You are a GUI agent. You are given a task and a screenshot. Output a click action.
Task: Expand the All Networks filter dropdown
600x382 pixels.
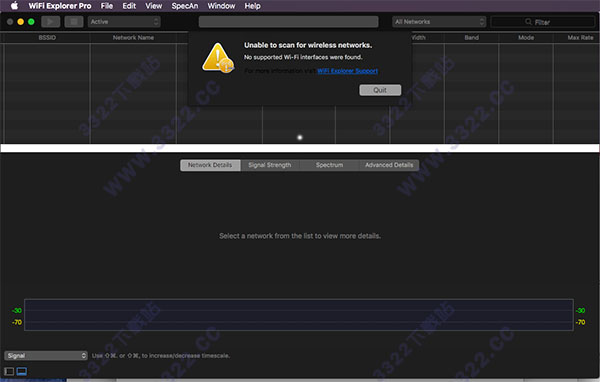pos(439,22)
